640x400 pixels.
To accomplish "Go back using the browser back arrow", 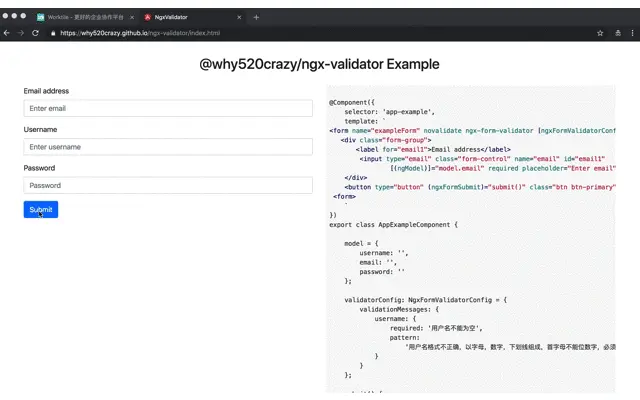I will click(x=7, y=33).
